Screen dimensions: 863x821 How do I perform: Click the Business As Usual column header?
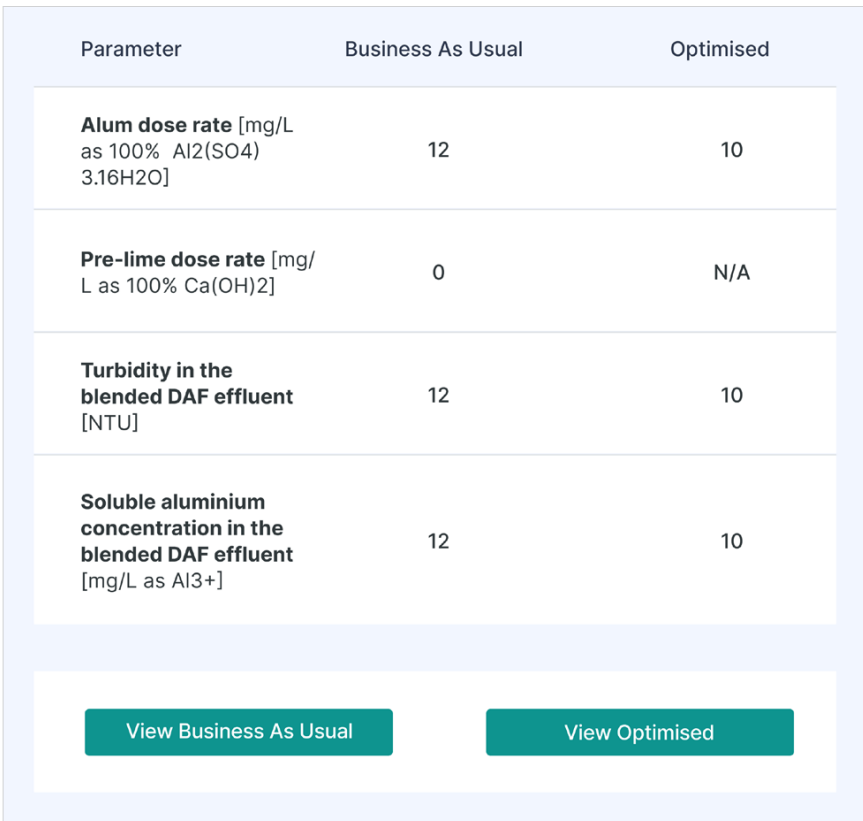click(433, 49)
